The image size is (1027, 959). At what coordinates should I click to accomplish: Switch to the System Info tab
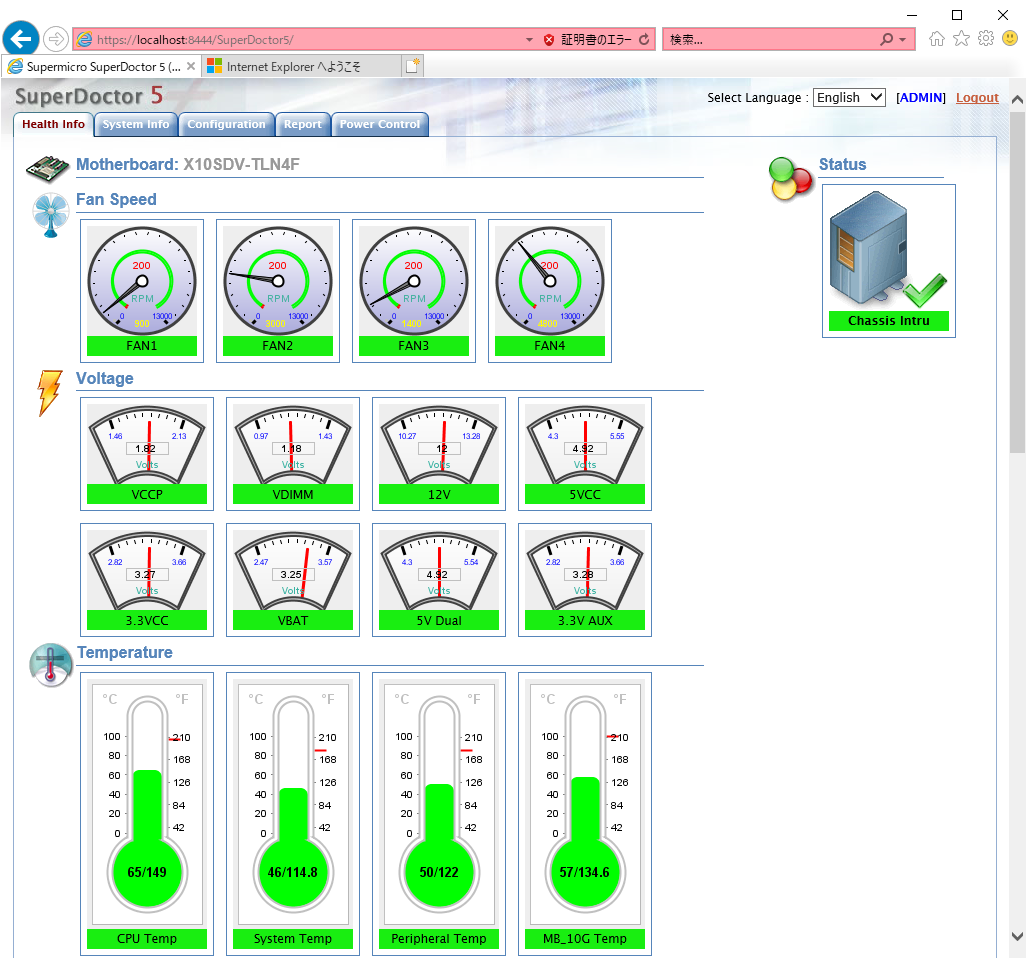(136, 124)
